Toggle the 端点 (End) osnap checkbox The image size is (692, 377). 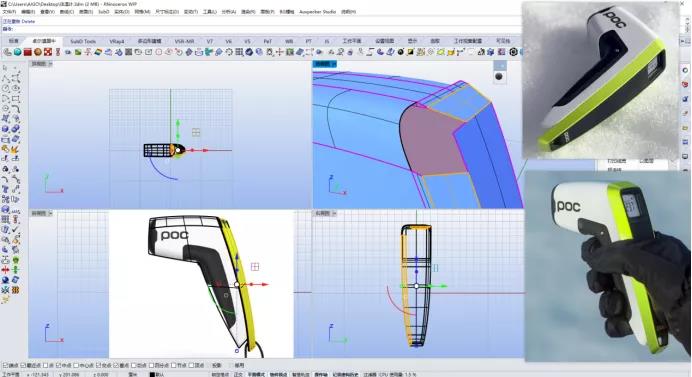5,366
